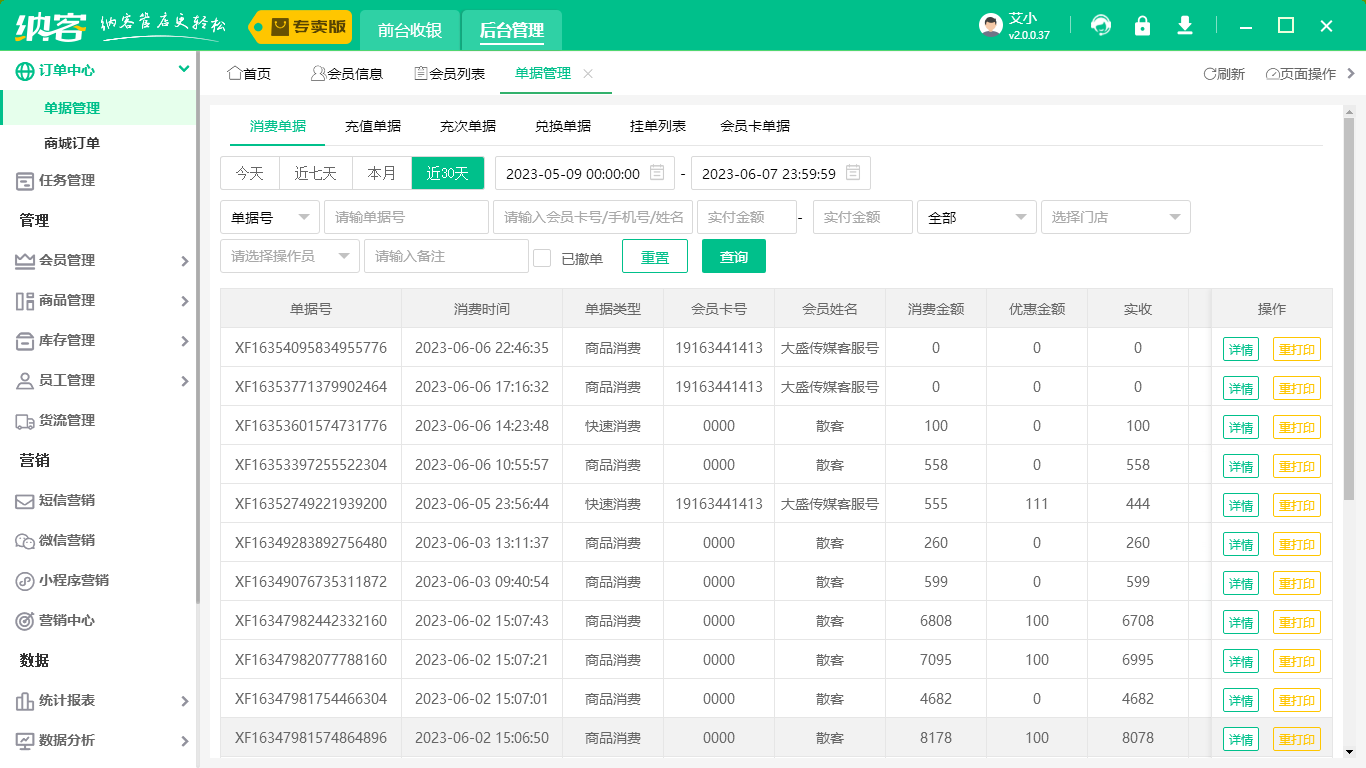1366x768 pixels.
Task: Click the customer service headset icon
Action: pyautogui.click(x=1100, y=25)
